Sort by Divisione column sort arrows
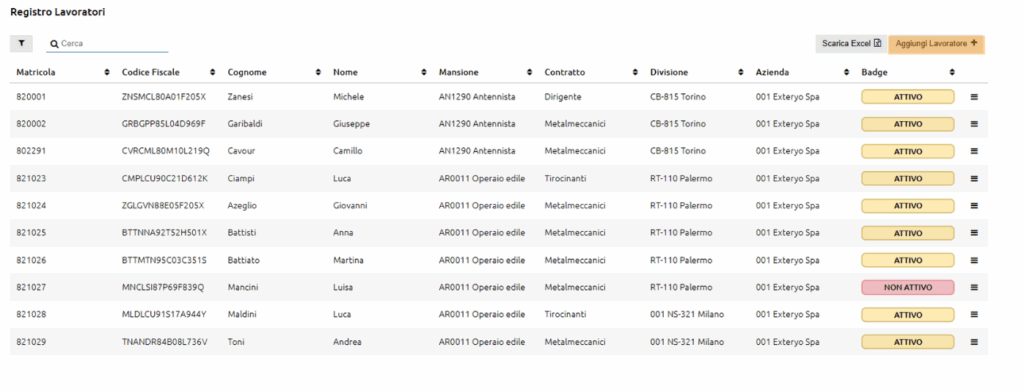This screenshot has width=1024, height=391. 741,72
